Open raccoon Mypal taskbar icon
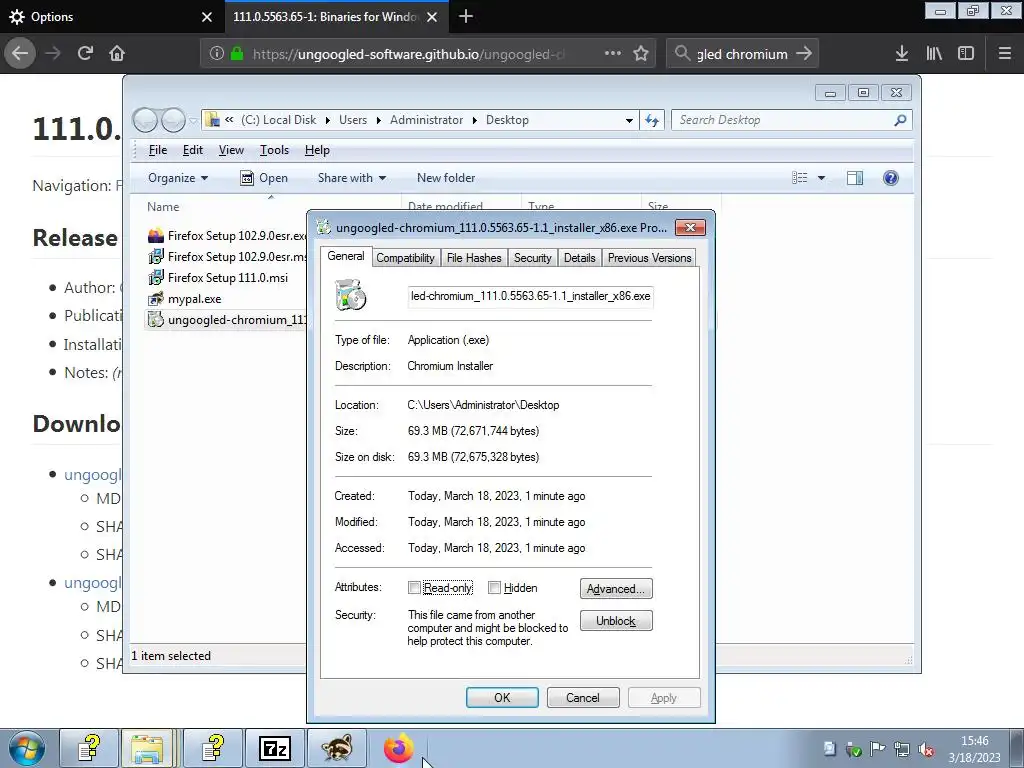This screenshot has width=1024, height=768. point(337,748)
